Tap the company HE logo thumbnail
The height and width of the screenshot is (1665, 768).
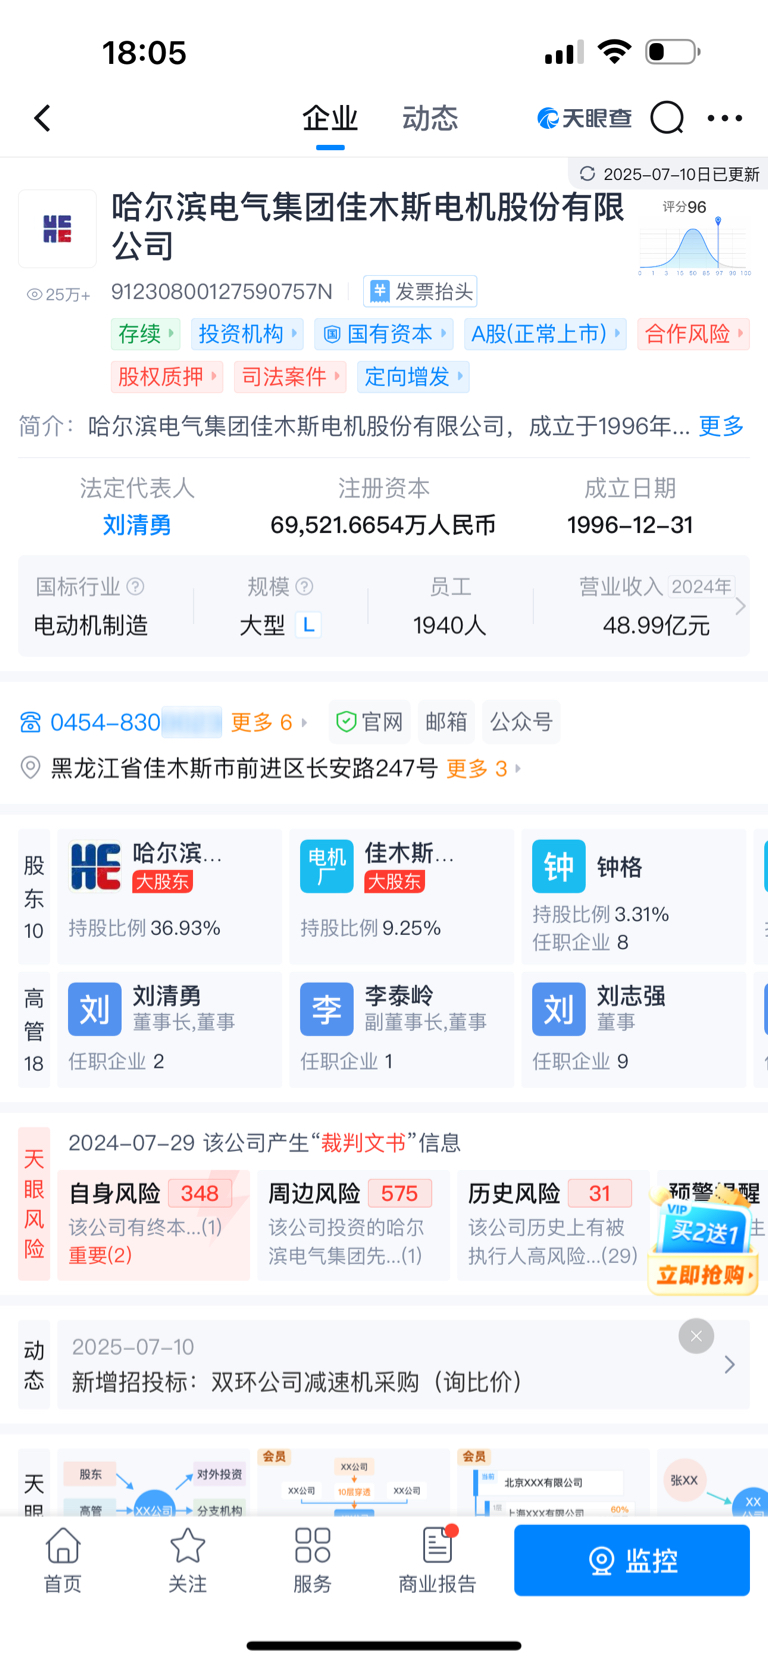[x=58, y=229]
